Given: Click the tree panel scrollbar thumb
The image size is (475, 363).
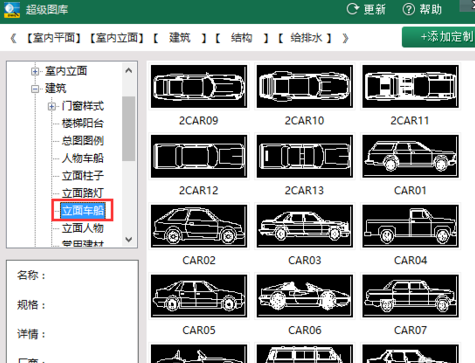Looking at the screenshot, I should pos(129,129).
